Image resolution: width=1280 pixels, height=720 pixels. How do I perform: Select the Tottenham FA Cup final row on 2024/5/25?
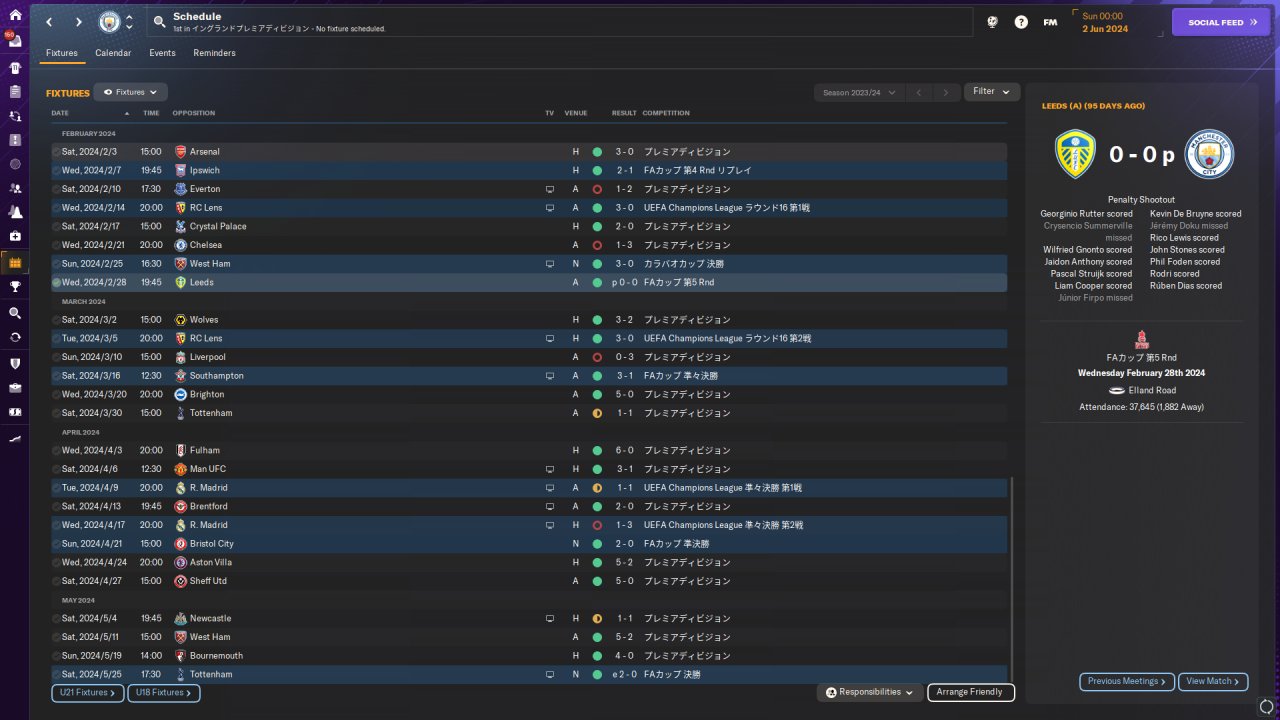point(529,675)
